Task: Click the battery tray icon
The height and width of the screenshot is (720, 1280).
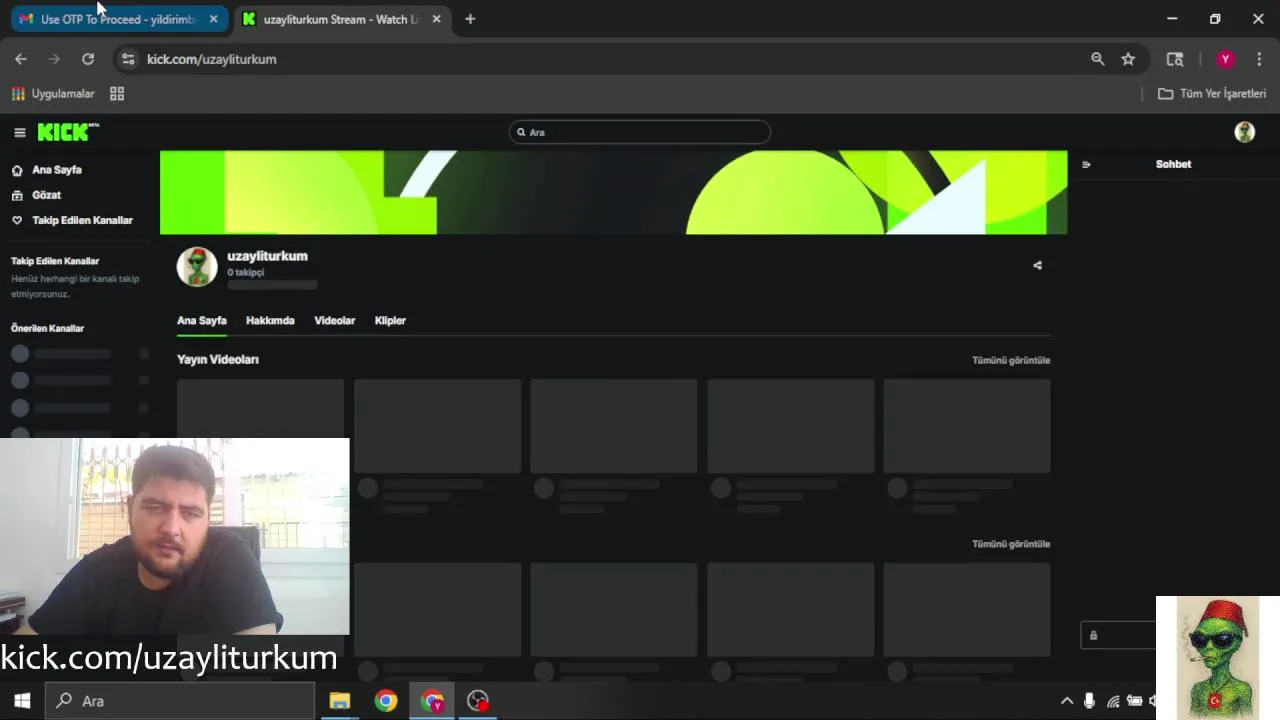Action: (x=1135, y=701)
